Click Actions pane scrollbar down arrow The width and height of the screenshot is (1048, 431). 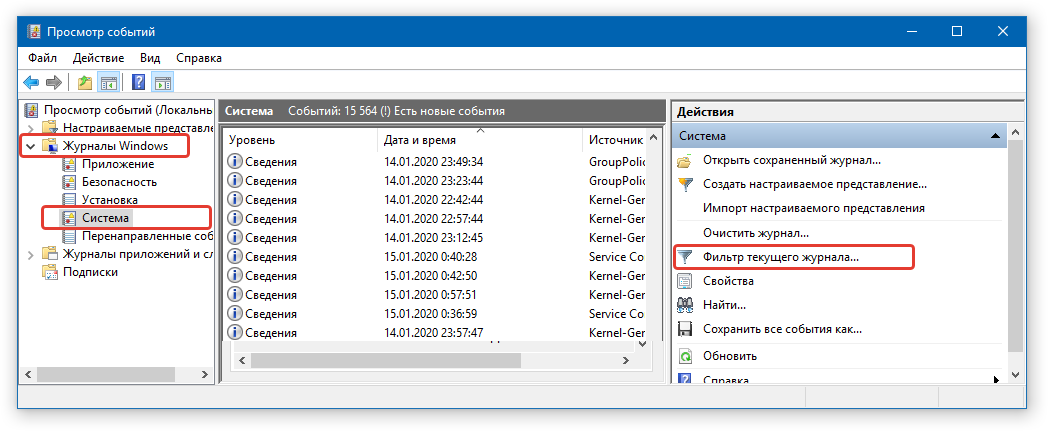pos(1015,376)
